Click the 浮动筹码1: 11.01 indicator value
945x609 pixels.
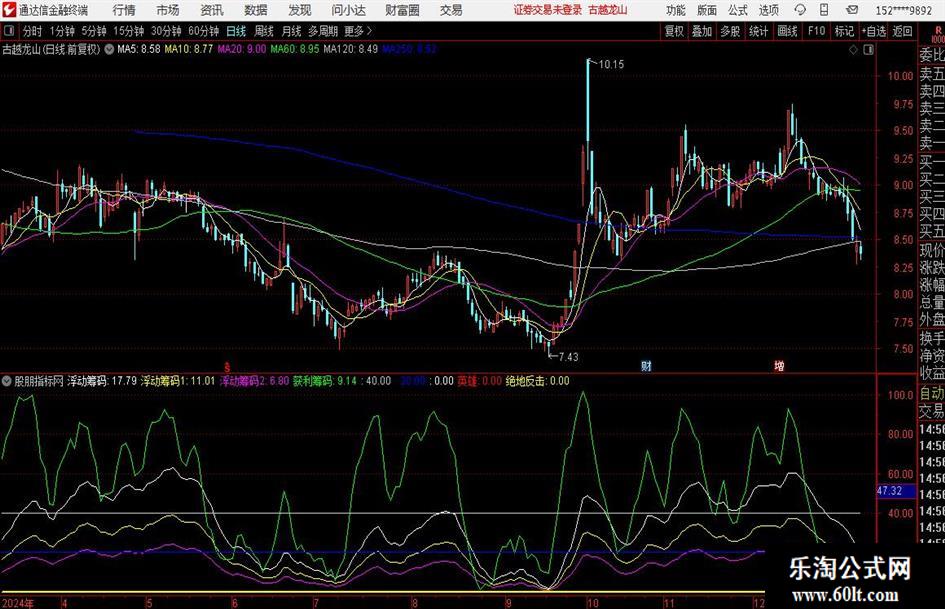coord(178,381)
